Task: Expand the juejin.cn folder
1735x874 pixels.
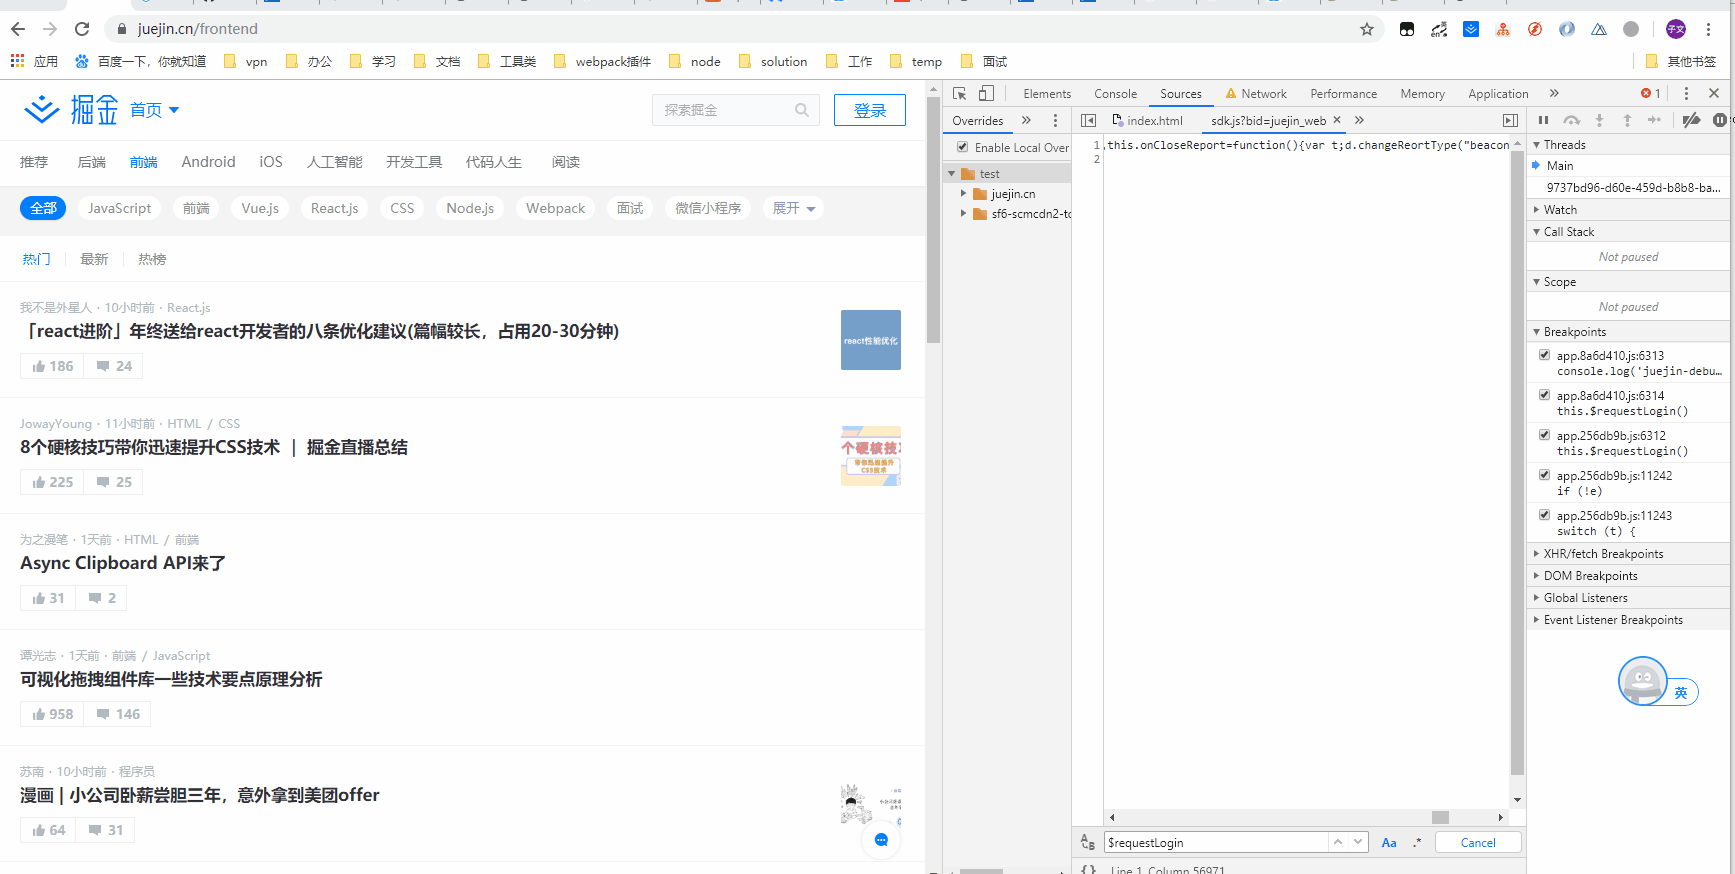Action: click(x=963, y=194)
